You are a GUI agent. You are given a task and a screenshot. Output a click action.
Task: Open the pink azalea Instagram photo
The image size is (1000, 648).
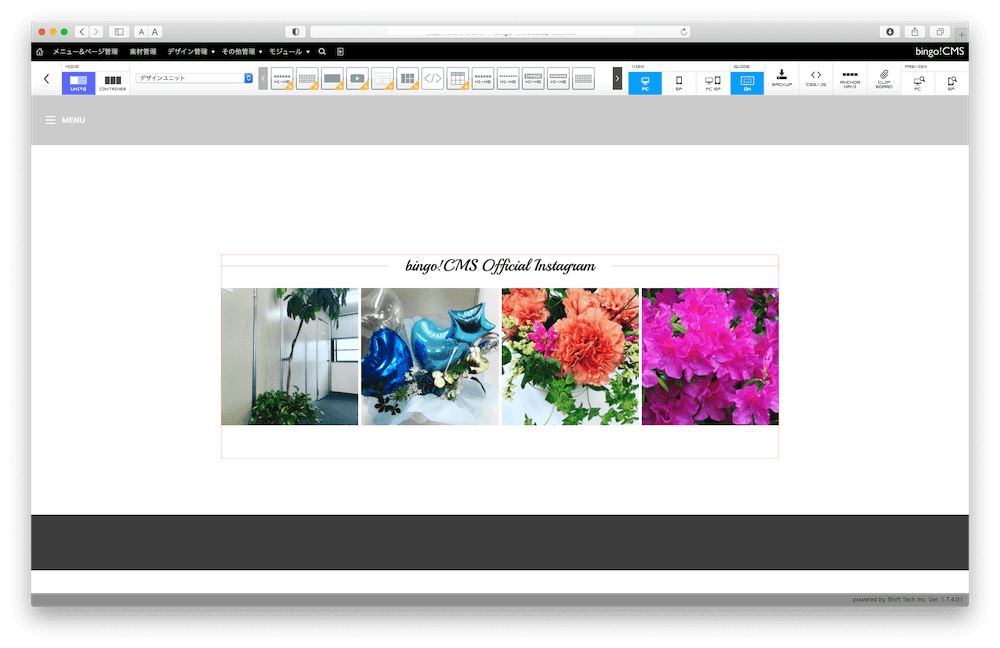click(710, 357)
